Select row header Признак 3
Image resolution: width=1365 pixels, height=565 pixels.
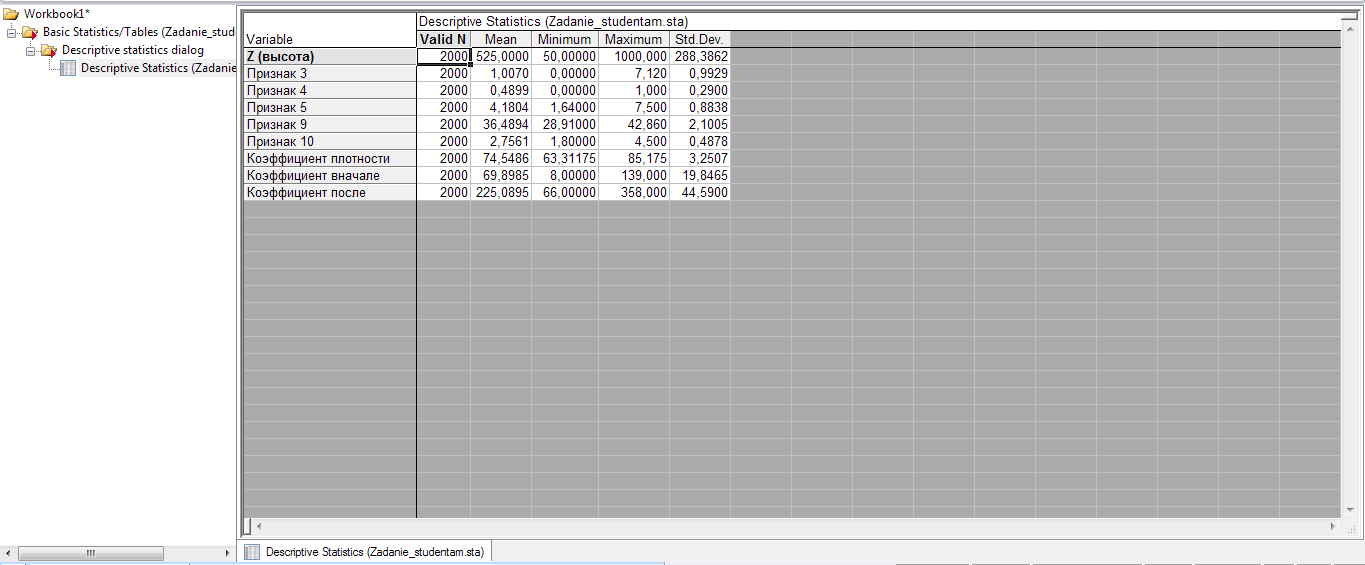coord(330,74)
